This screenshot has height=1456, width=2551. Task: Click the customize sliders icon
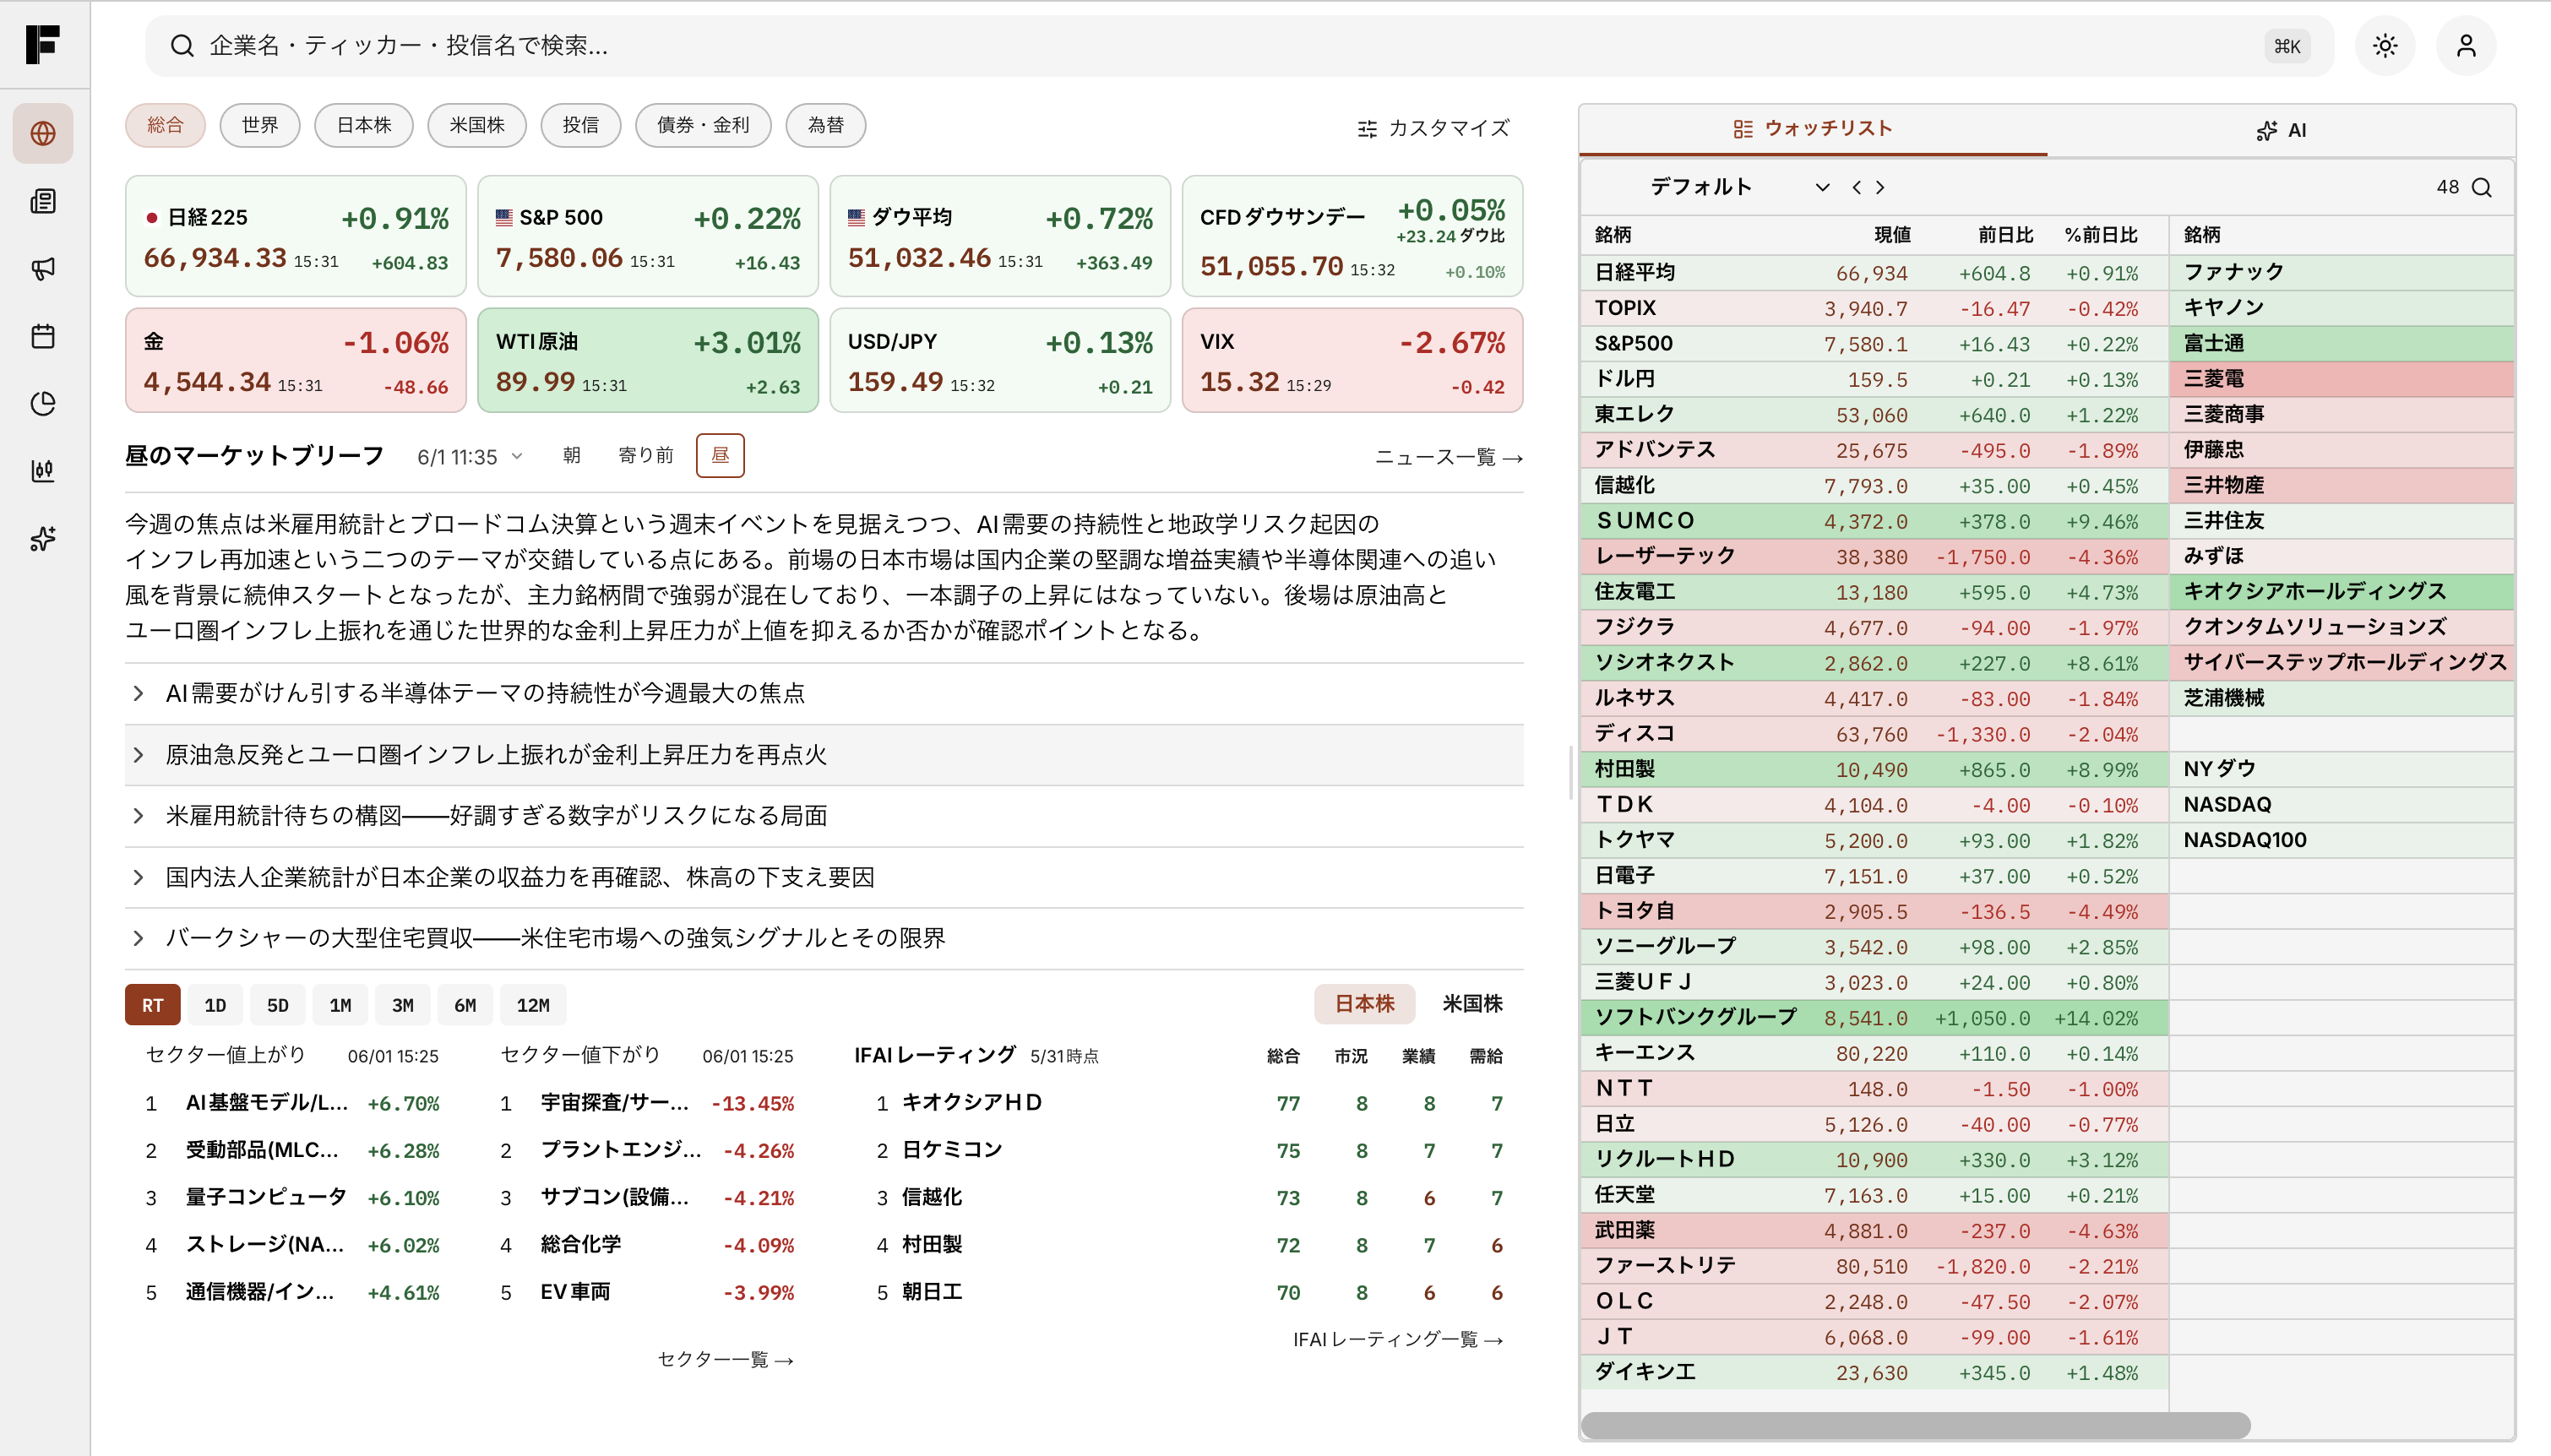(x=1367, y=128)
